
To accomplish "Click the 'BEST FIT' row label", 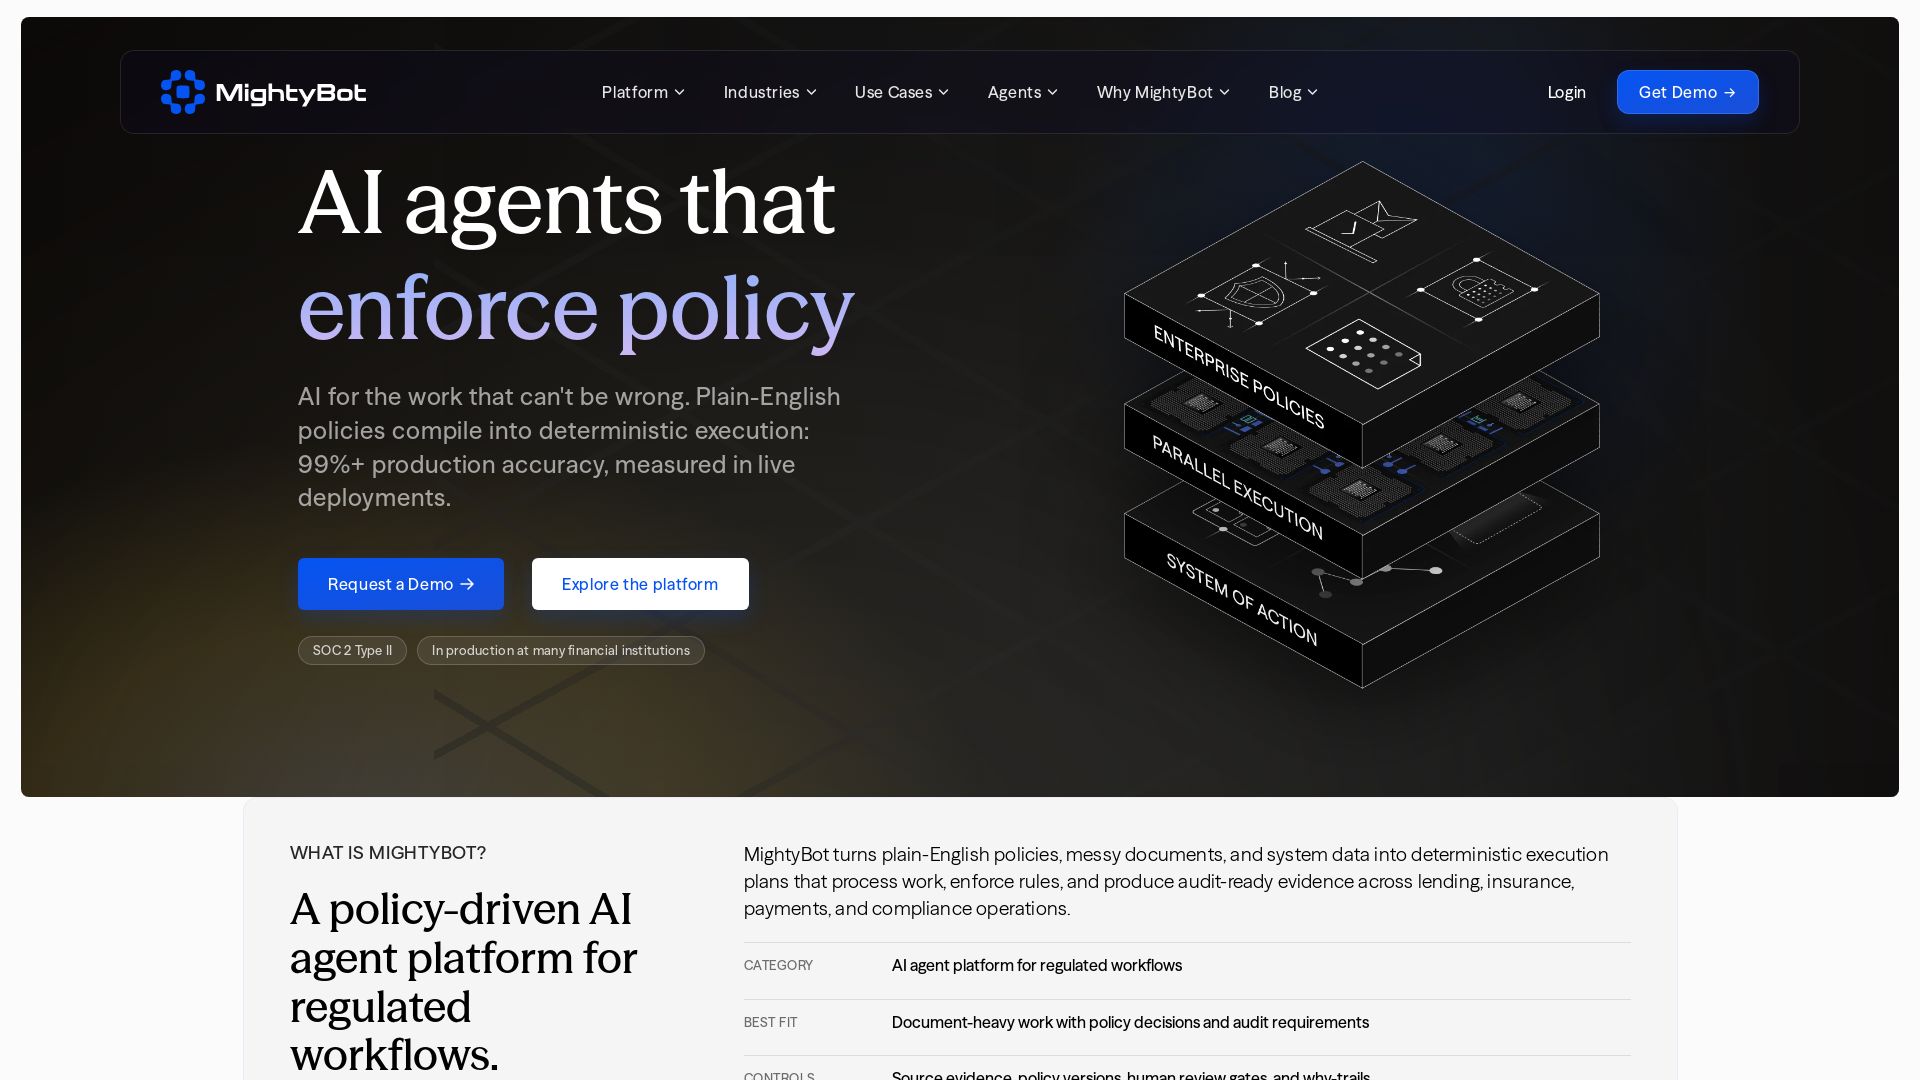I will (x=770, y=1022).
